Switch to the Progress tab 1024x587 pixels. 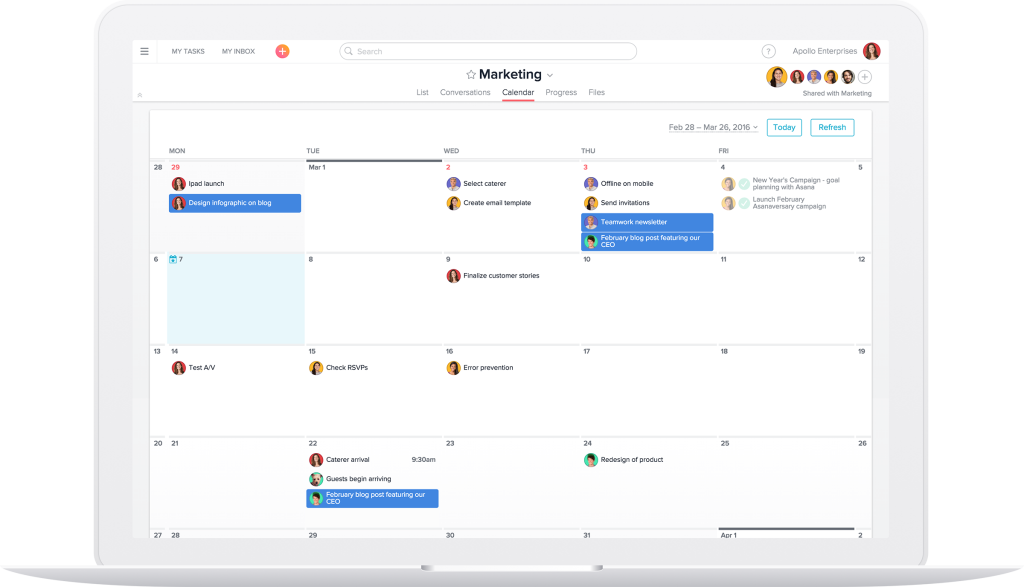pyautogui.click(x=561, y=92)
